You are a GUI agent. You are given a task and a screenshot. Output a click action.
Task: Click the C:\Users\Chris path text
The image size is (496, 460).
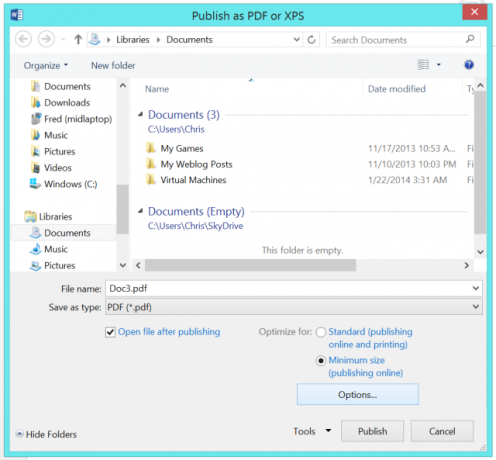(x=176, y=129)
